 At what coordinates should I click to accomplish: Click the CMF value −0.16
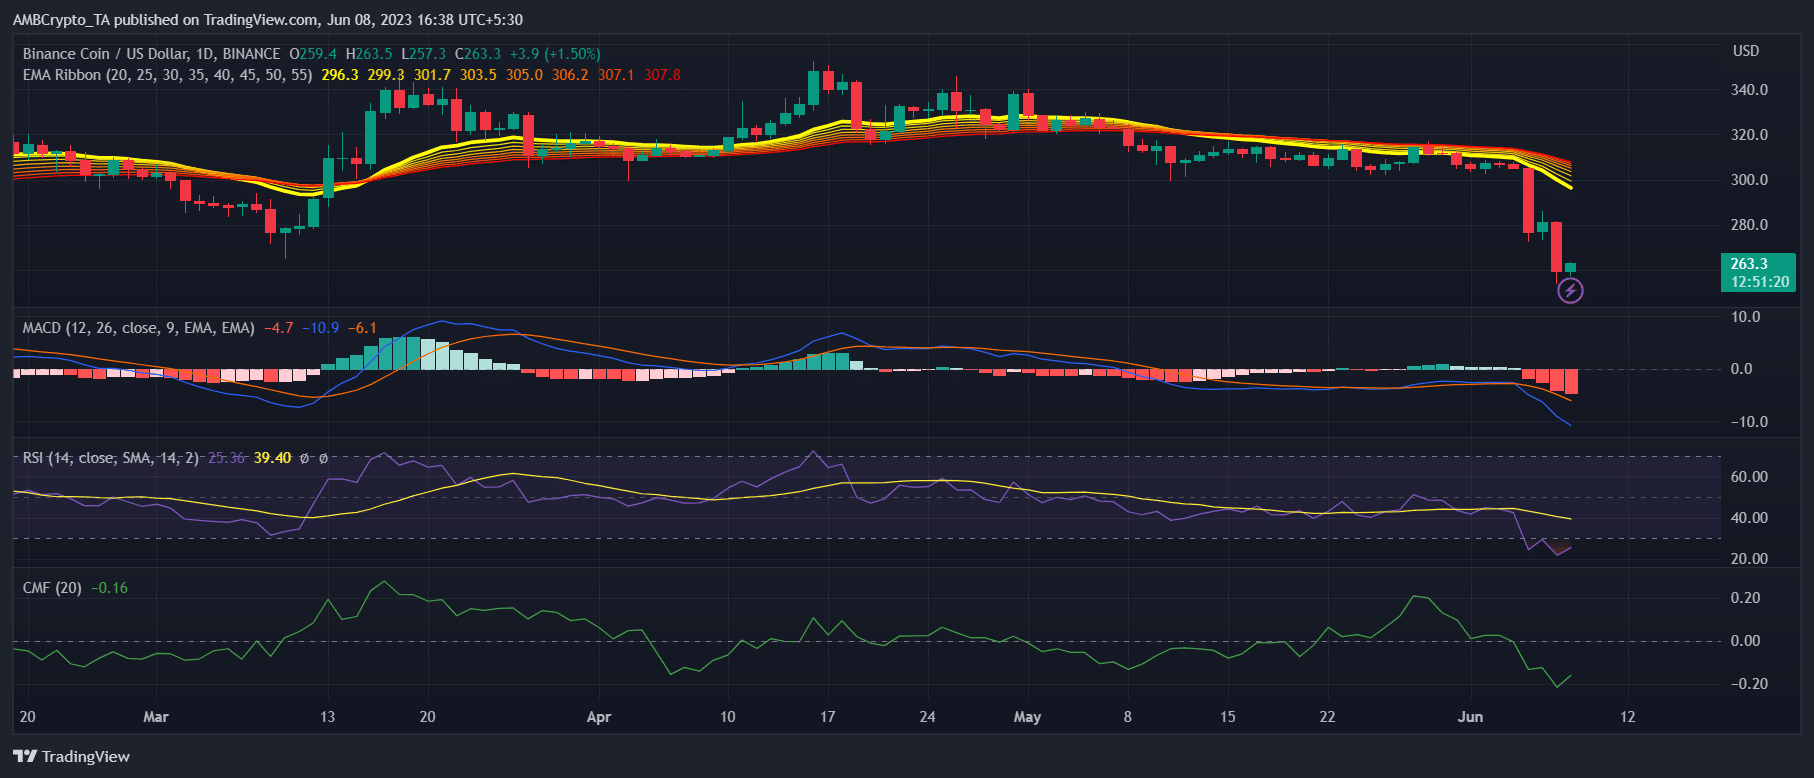[109, 588]
